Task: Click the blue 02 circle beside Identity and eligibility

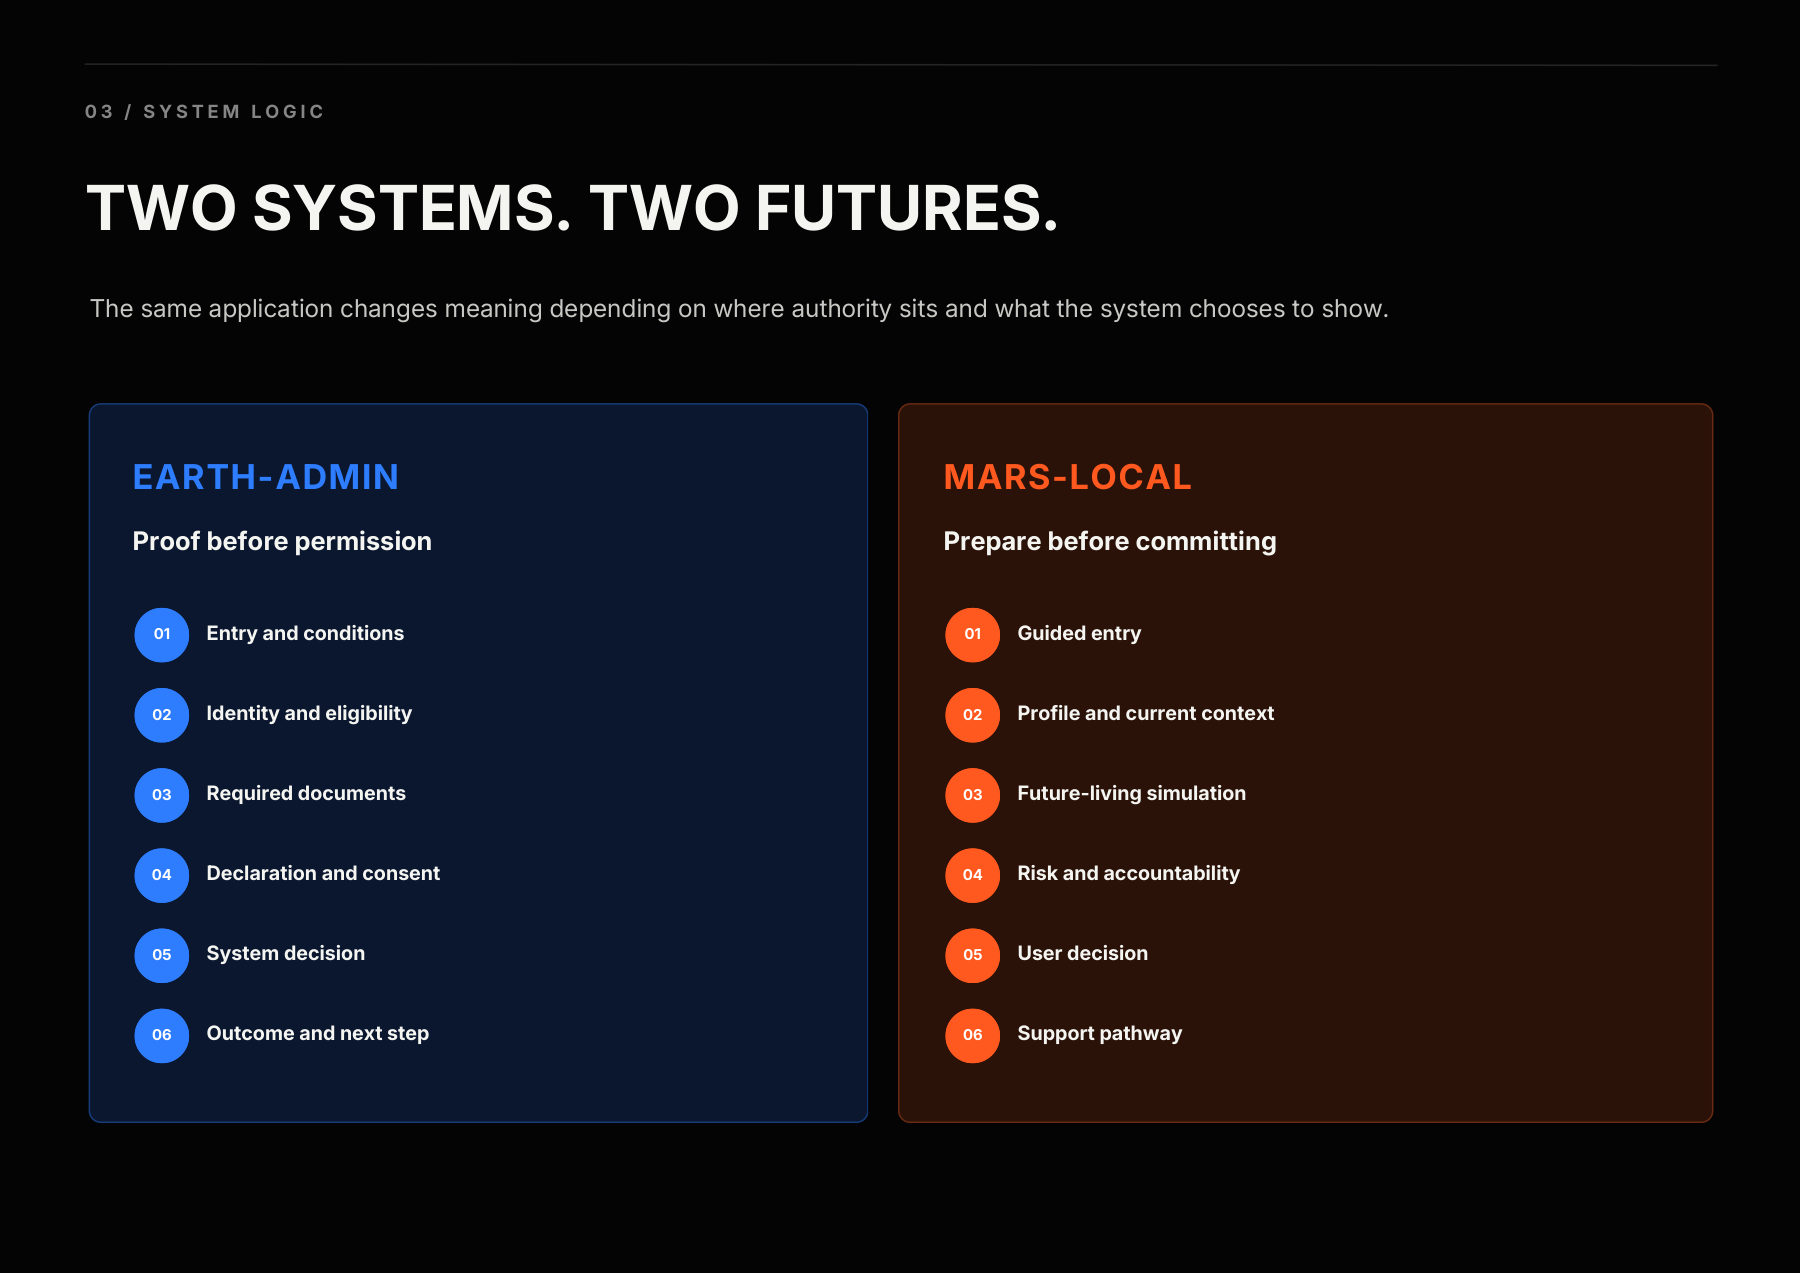Action: pyautogui.click(x=162, y=714)
